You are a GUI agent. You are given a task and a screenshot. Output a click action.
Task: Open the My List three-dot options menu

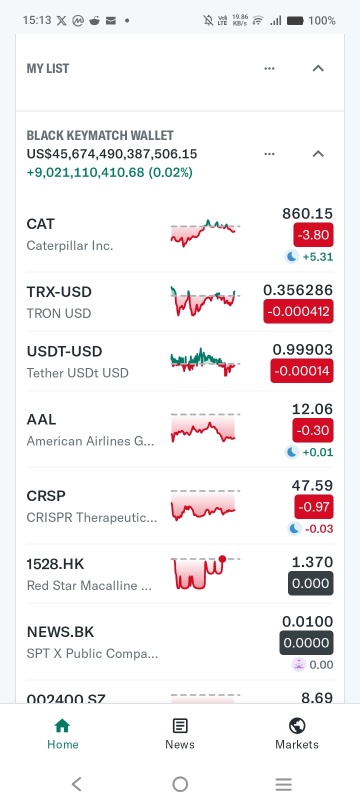(269, 68)
